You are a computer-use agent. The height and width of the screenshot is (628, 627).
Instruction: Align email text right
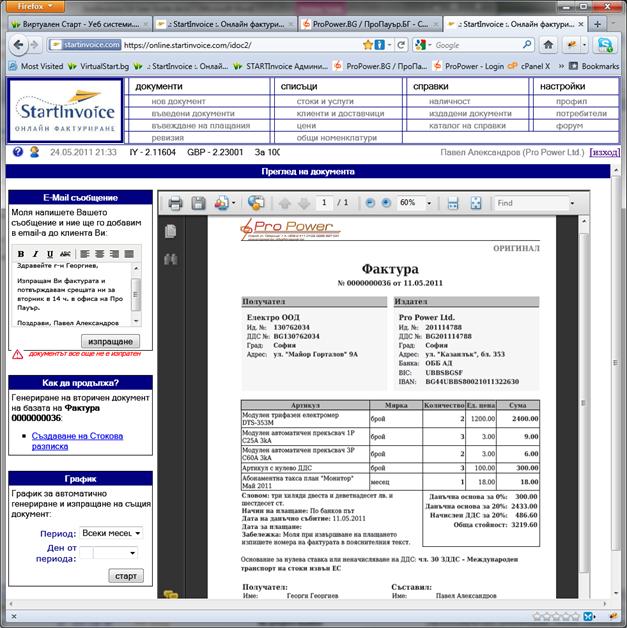click(x=114, y=254)
